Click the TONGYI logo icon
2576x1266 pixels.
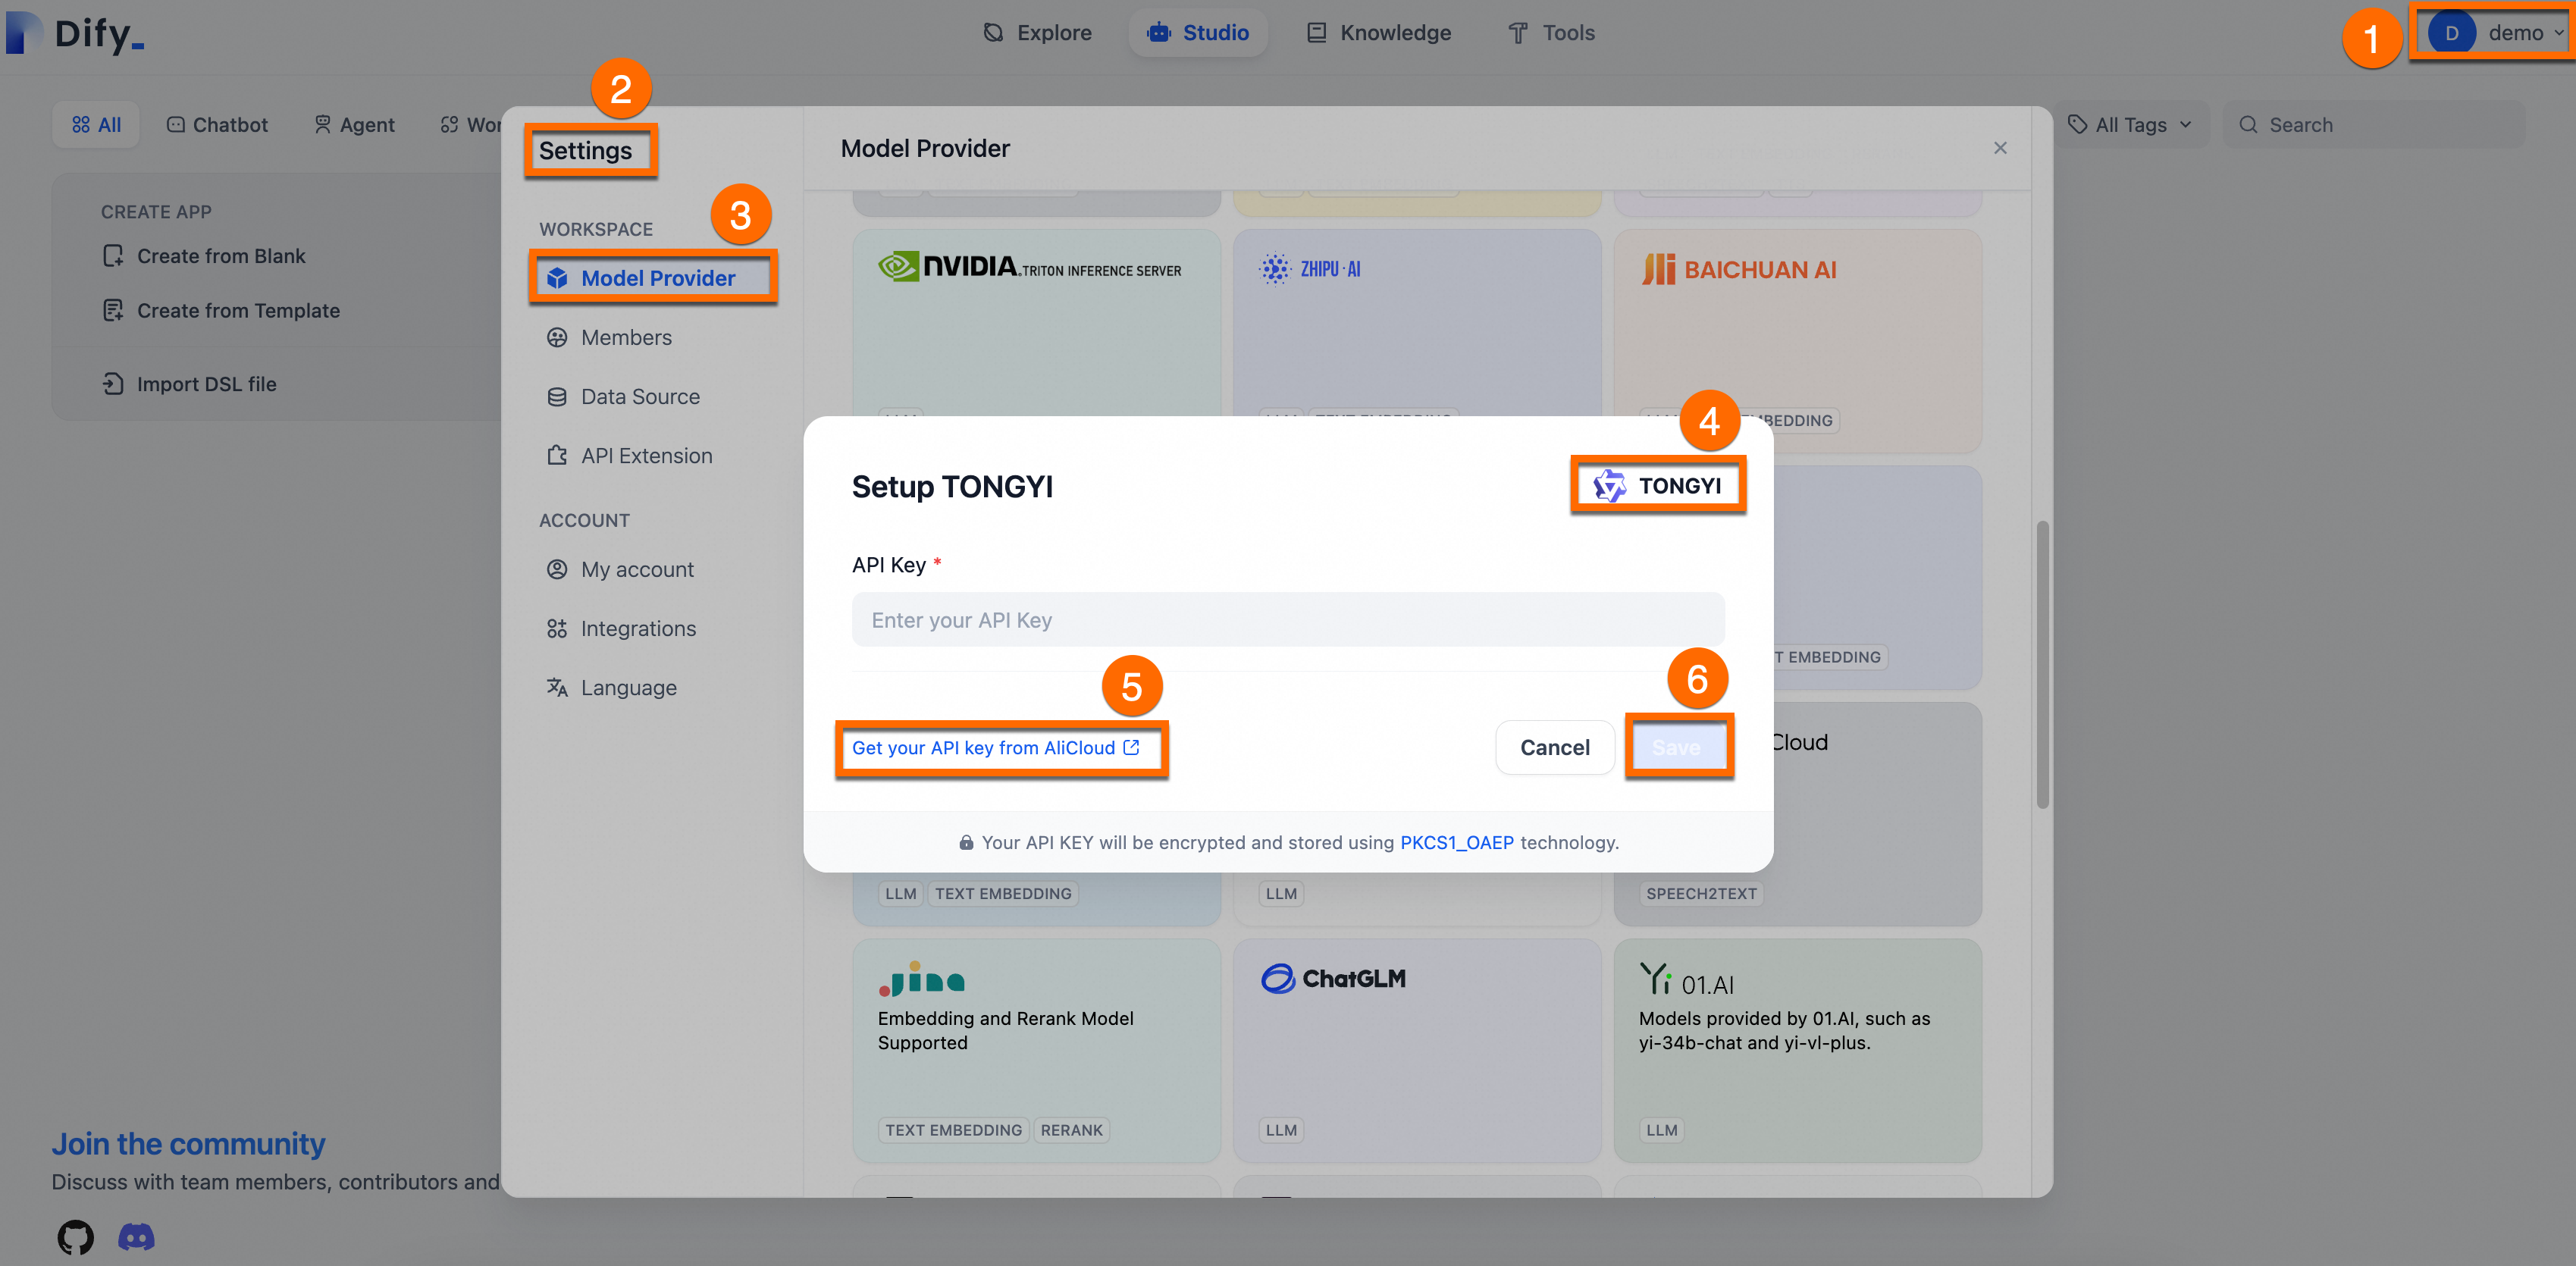coord(1610,486)
